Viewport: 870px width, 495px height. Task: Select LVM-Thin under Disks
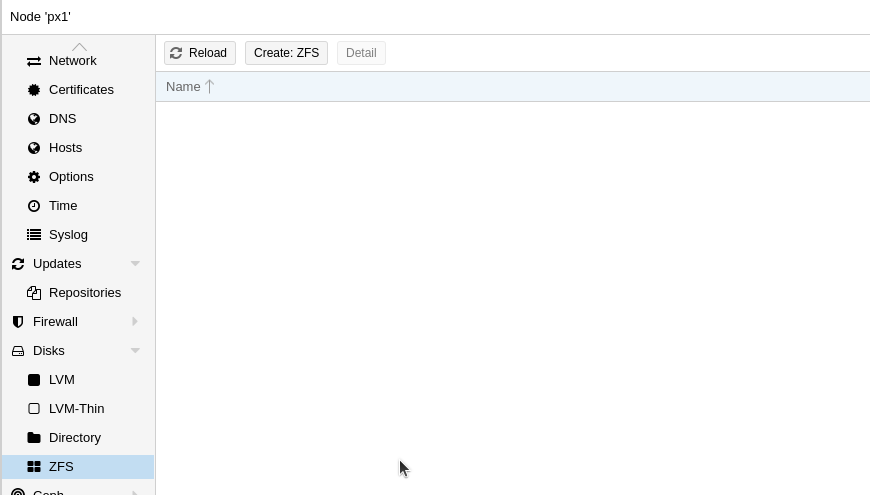pyautogui.click(x=78, y=408)
